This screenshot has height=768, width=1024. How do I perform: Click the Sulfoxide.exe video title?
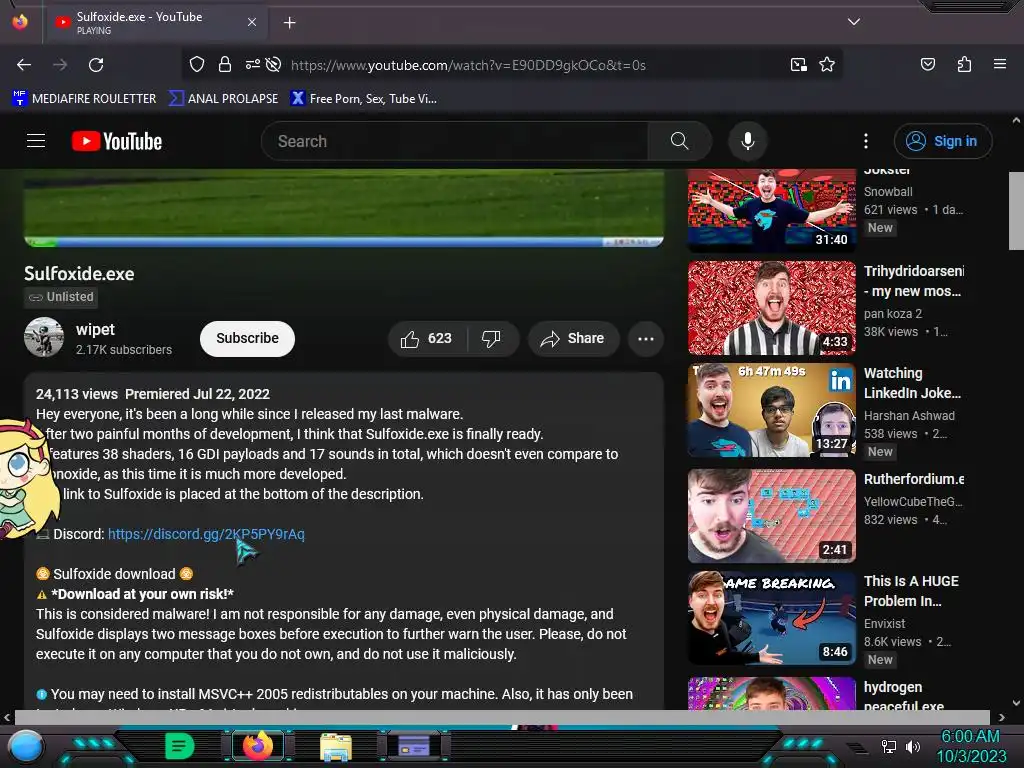(x=79, y=274)
